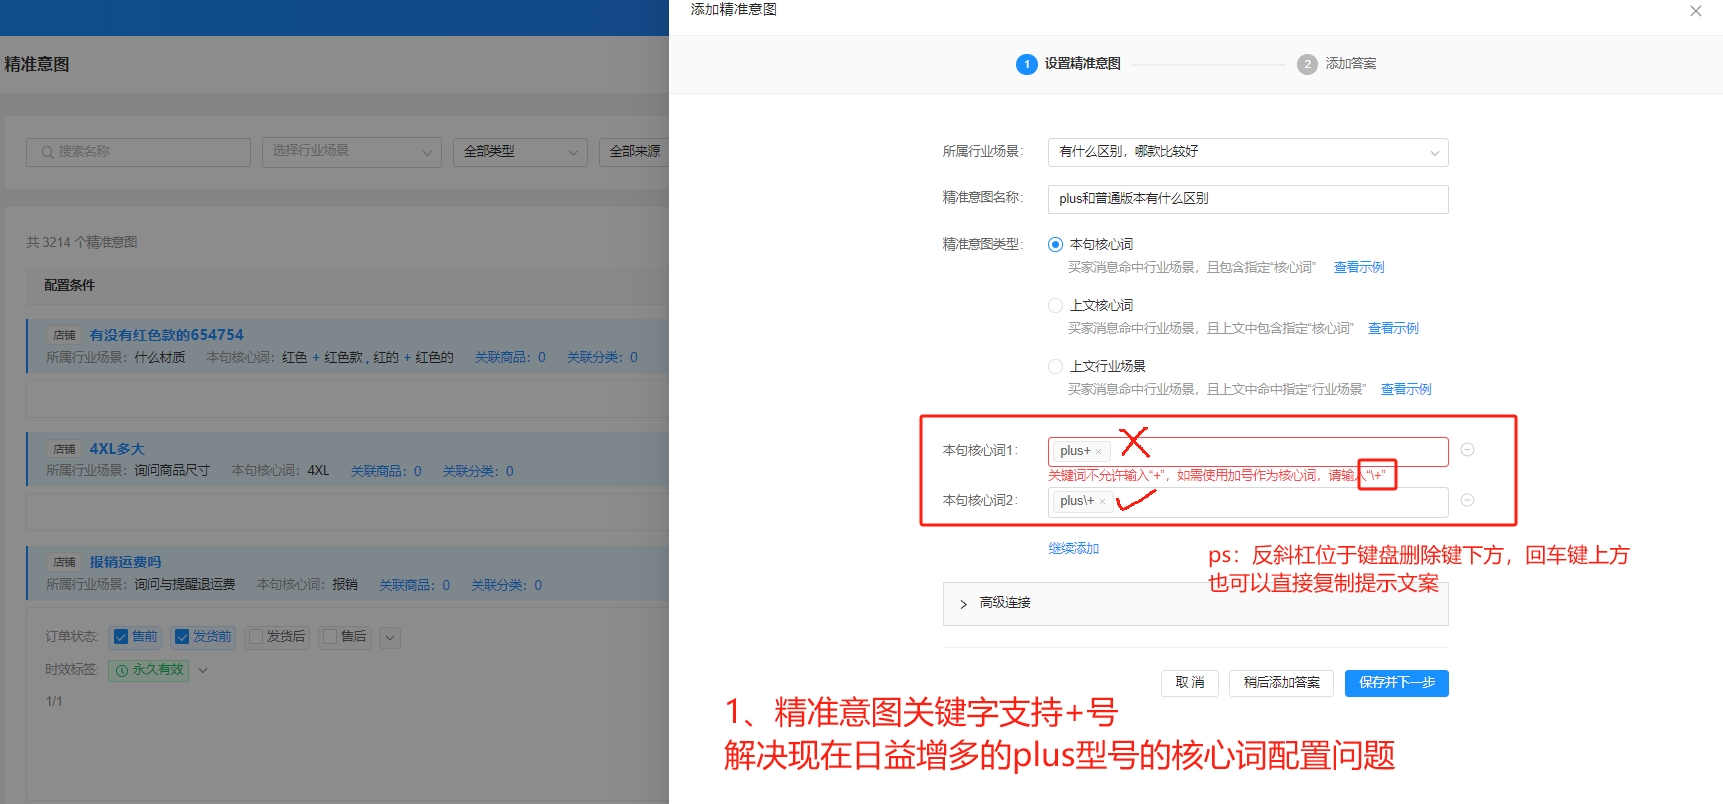Delete the plus\+ keyword tag
This screenshot has width=1723, height=804.
pos(1102,501)
